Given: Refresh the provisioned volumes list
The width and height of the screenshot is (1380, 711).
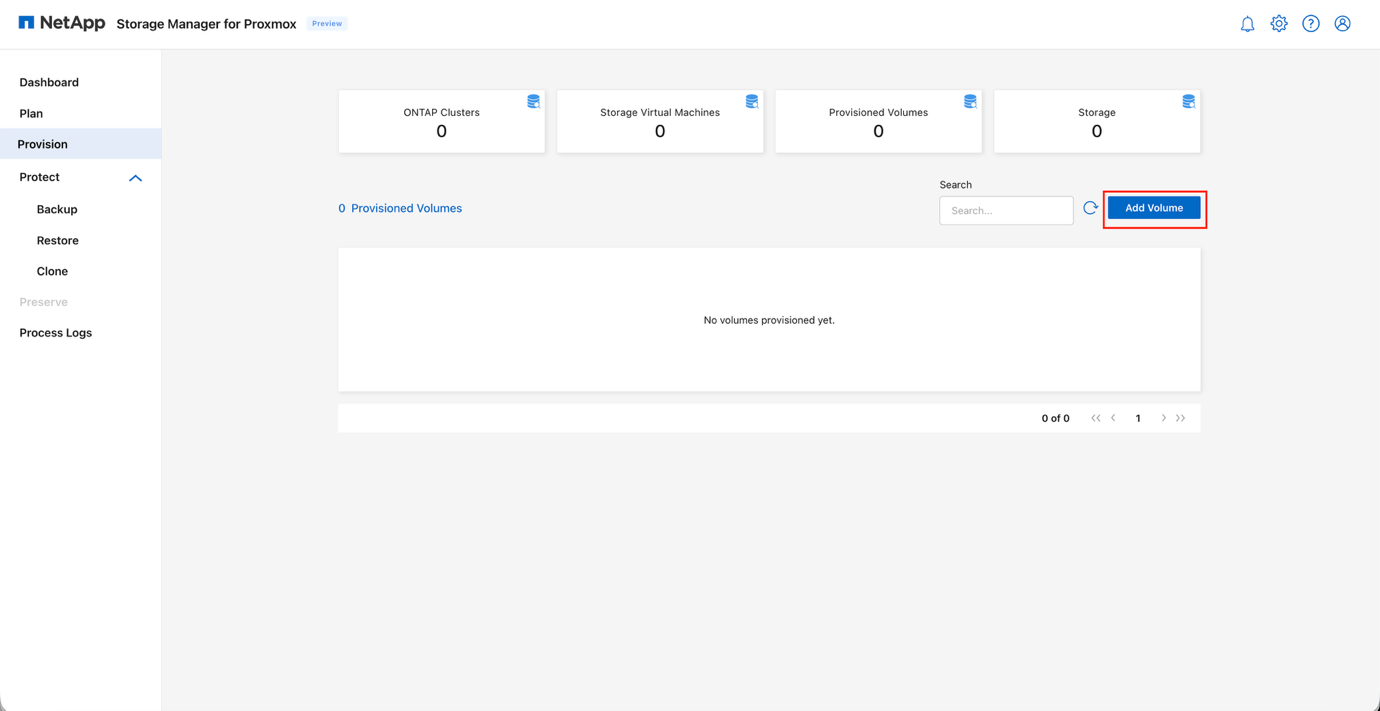Looking at the screenshot, I should (x=1090, y=207).
